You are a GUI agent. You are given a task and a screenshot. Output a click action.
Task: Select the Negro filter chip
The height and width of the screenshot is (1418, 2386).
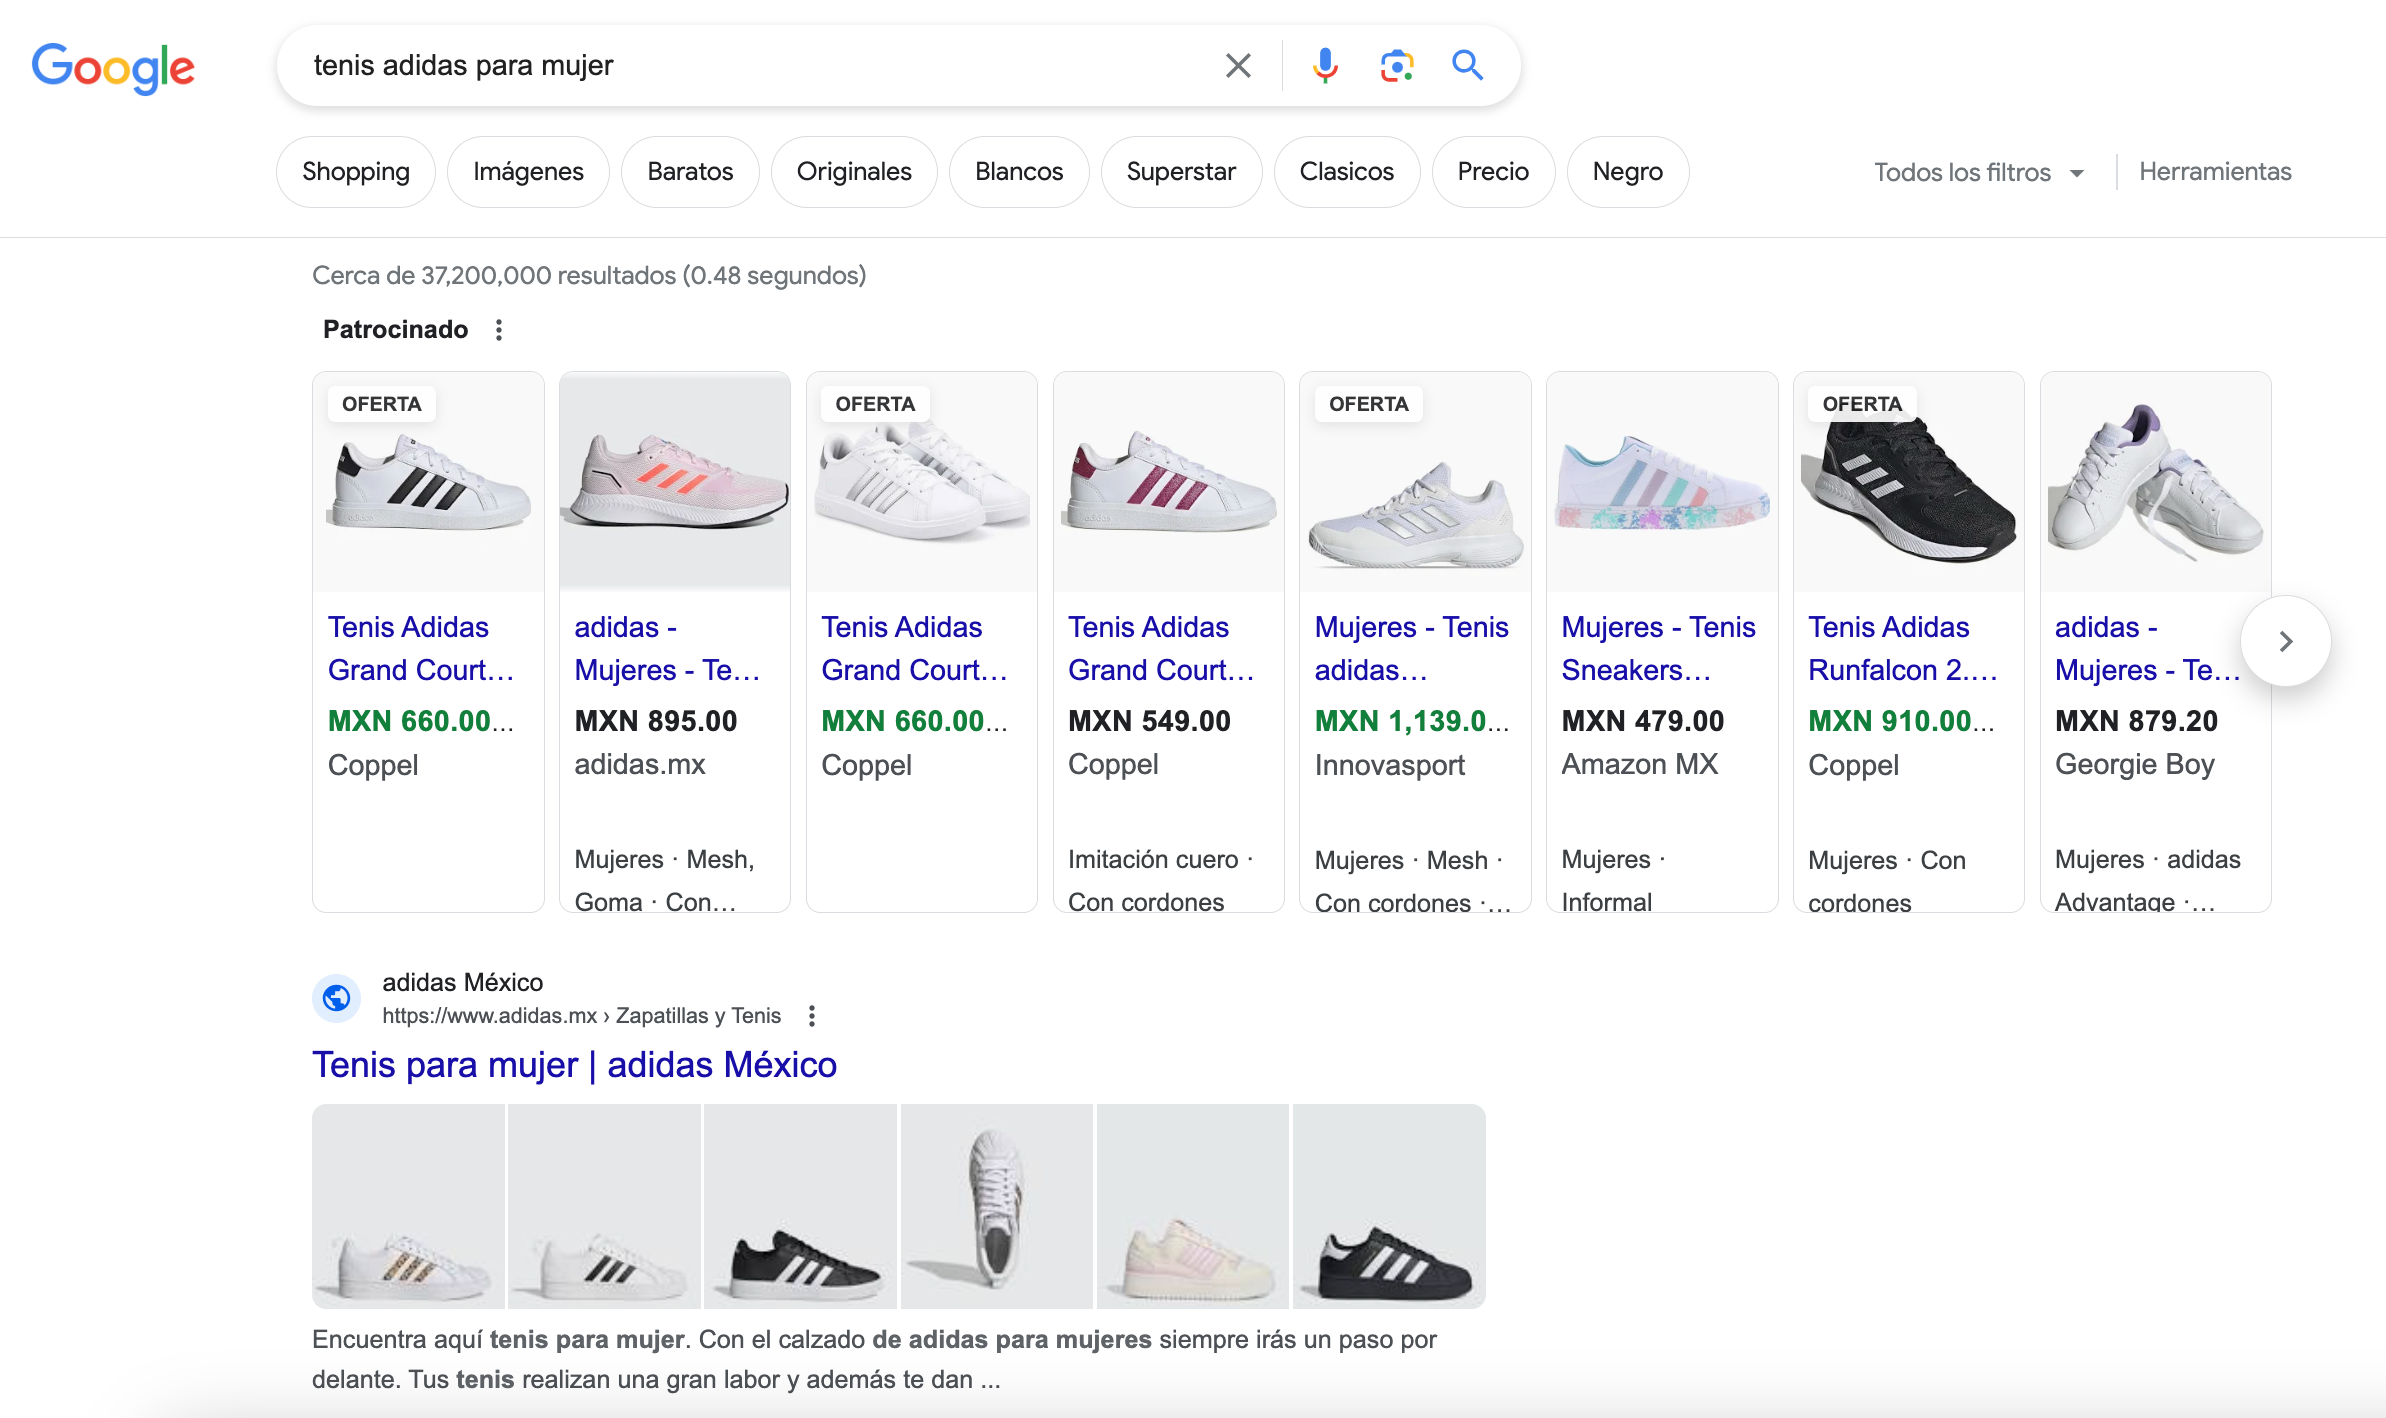[1628, 172]
